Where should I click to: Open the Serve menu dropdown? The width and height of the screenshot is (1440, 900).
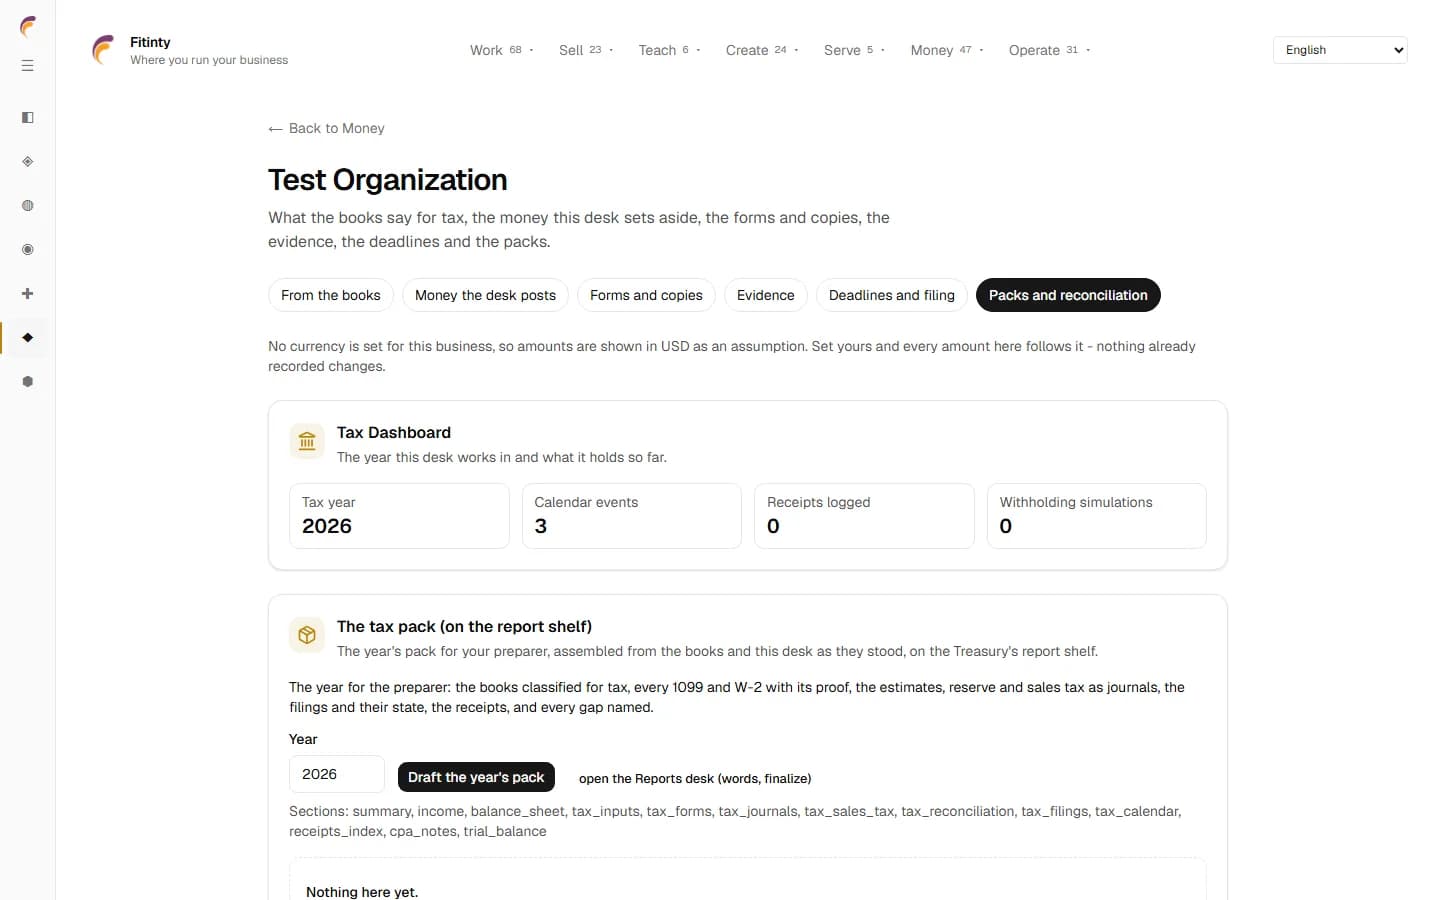[x=854, y=50]
